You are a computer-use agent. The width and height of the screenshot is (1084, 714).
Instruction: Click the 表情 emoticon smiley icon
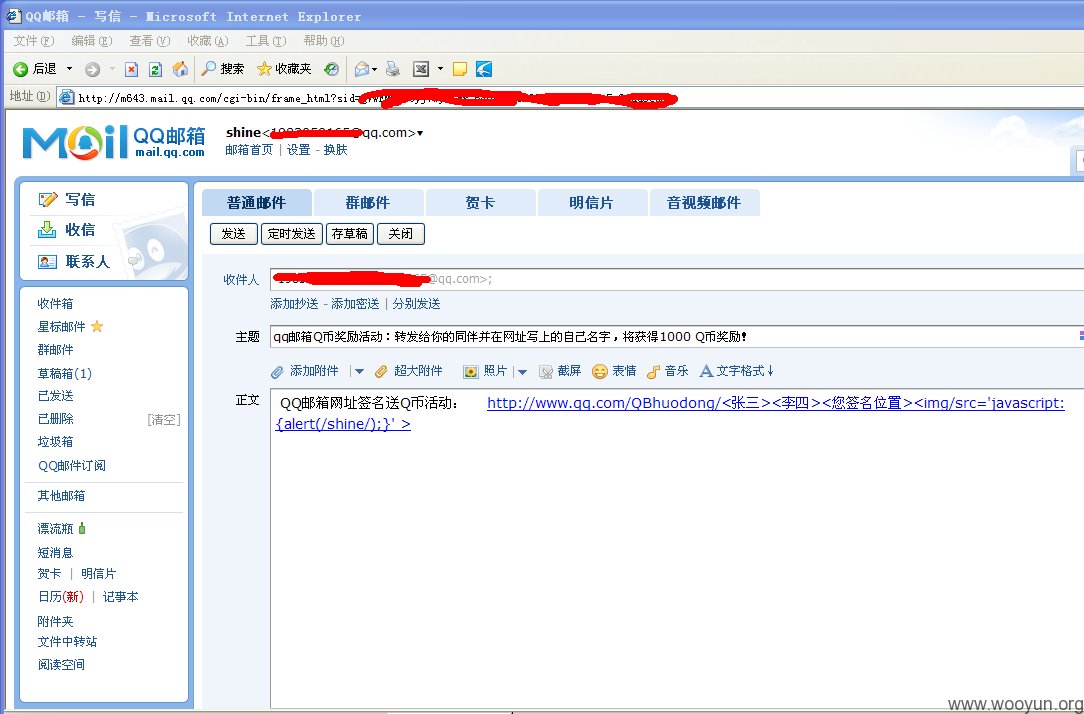click(599, 372)
